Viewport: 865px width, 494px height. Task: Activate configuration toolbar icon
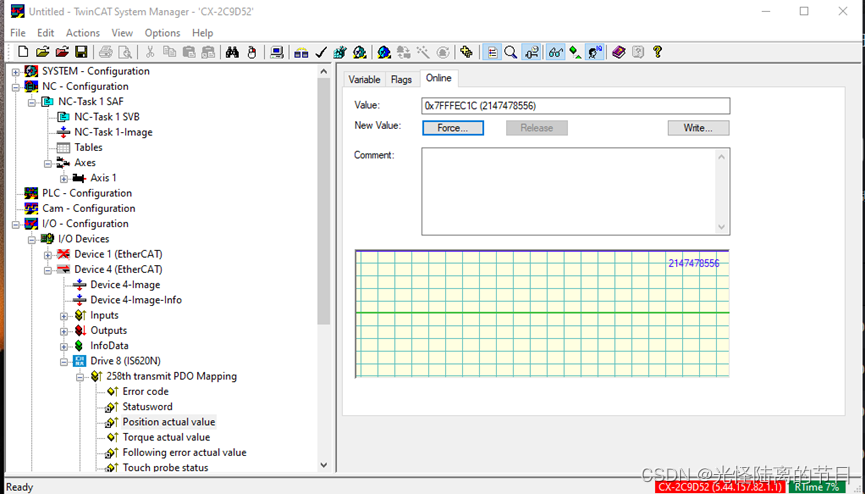click(x=340, y=52)
